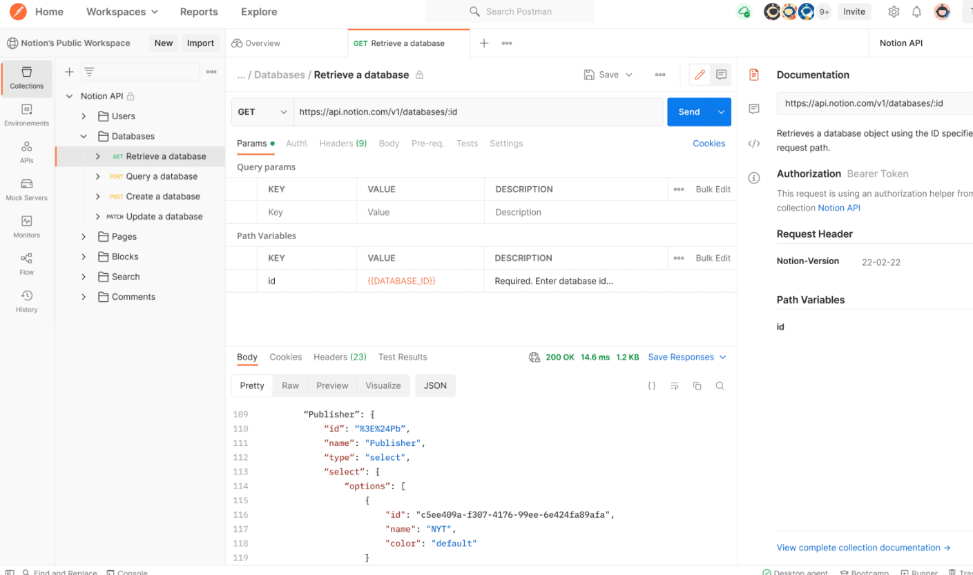
Task: Open the Flow sidebar panel
Action: 27,264
